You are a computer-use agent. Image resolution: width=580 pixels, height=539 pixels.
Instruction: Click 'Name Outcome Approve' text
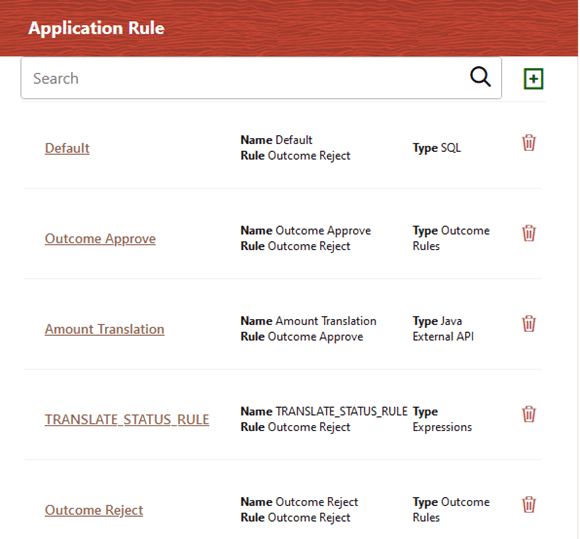(x=306, y=230)
